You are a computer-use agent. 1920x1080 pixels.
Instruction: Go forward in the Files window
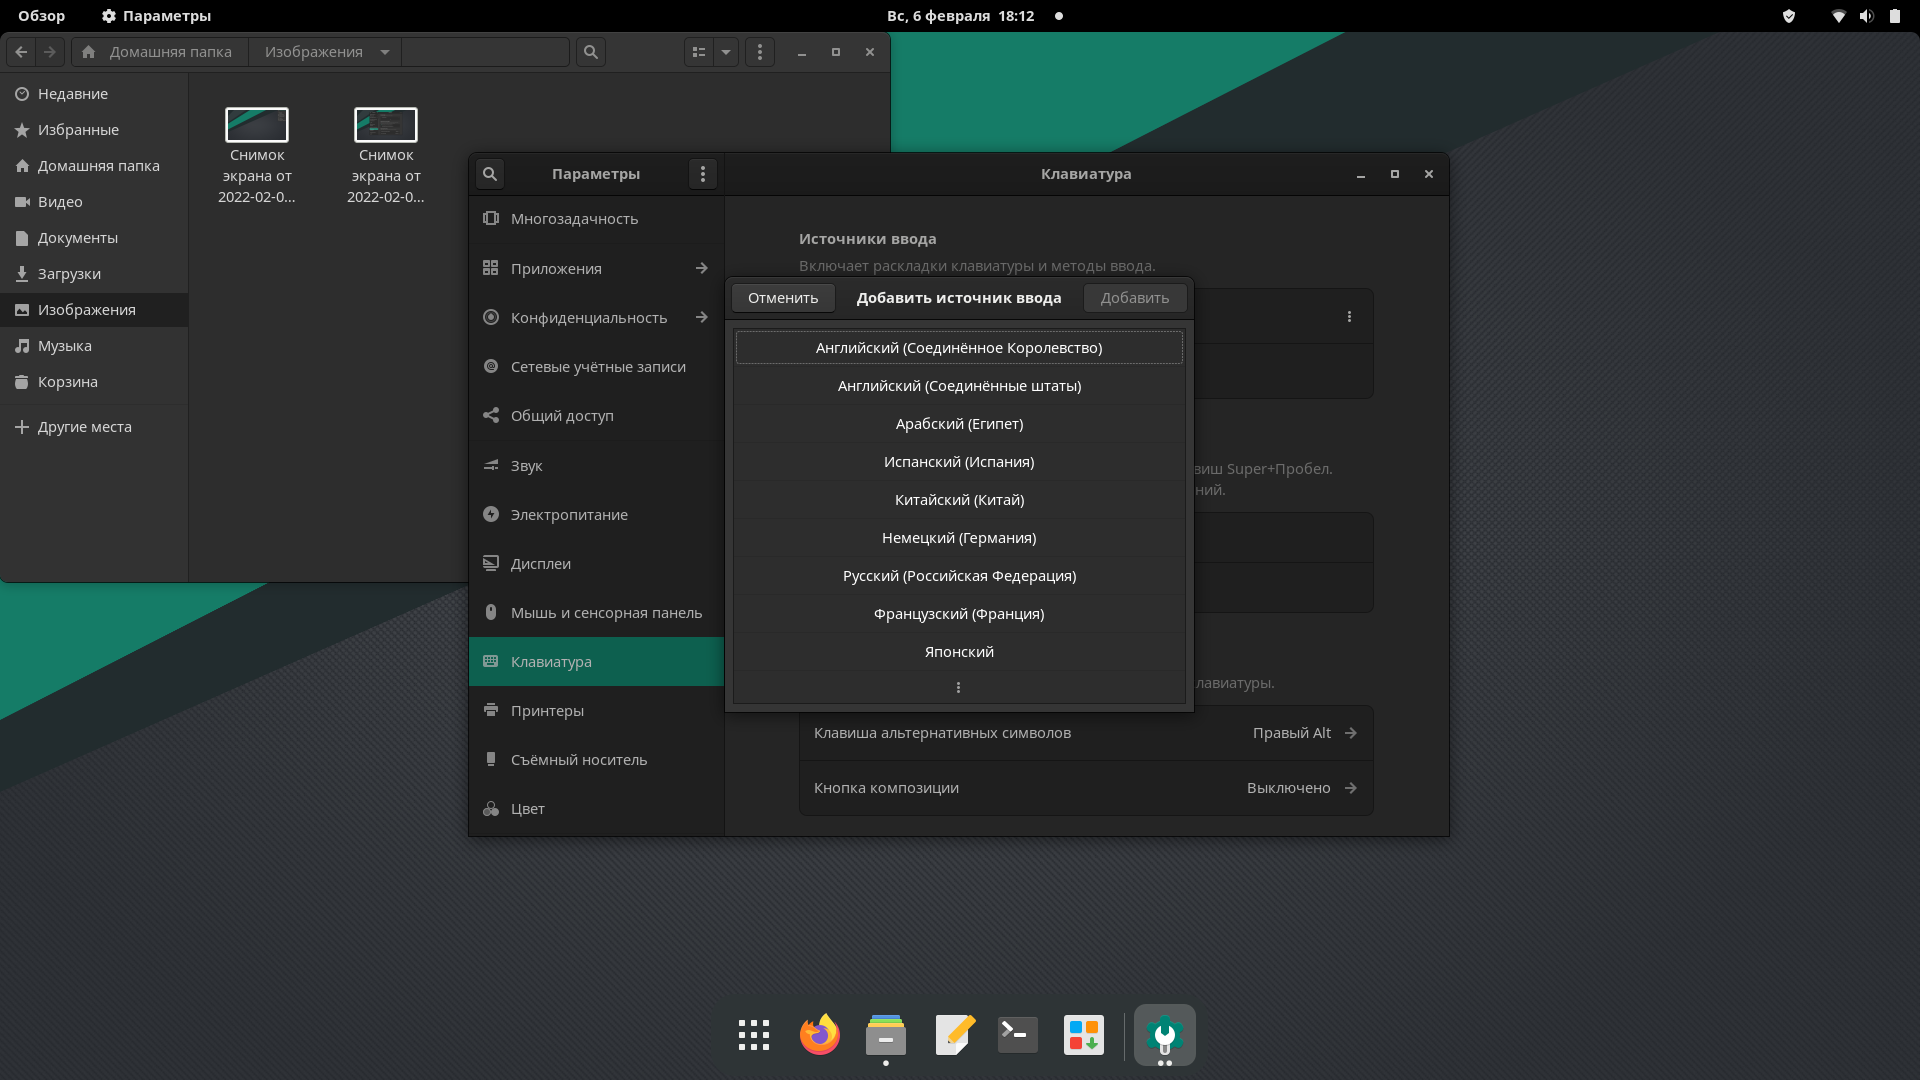50,52
